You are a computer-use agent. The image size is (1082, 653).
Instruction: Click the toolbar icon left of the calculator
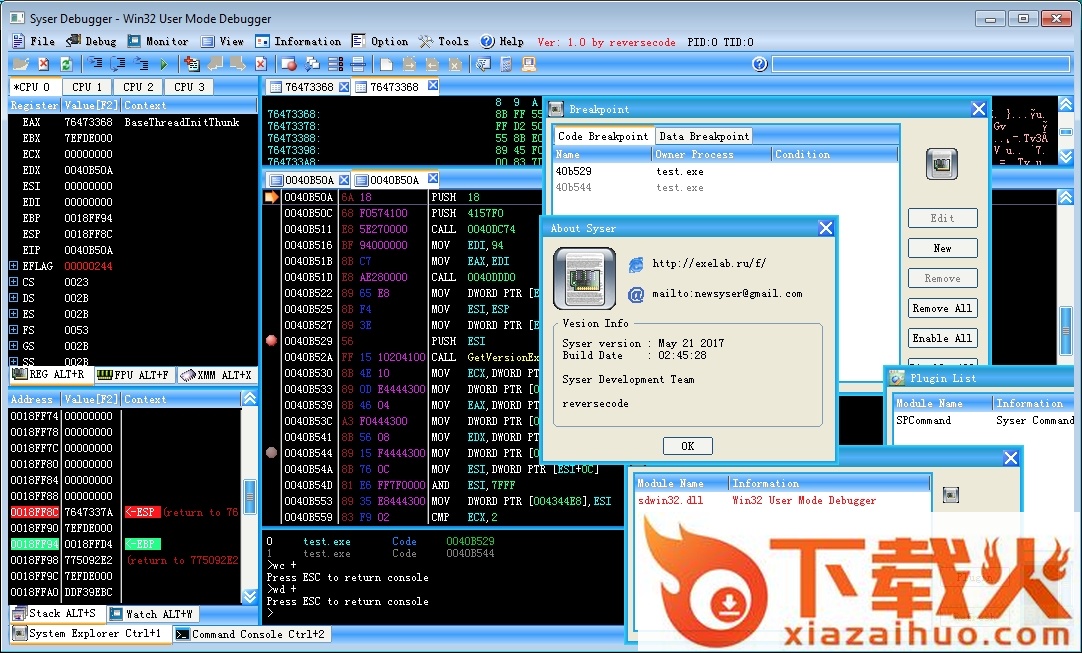(483, 64)
